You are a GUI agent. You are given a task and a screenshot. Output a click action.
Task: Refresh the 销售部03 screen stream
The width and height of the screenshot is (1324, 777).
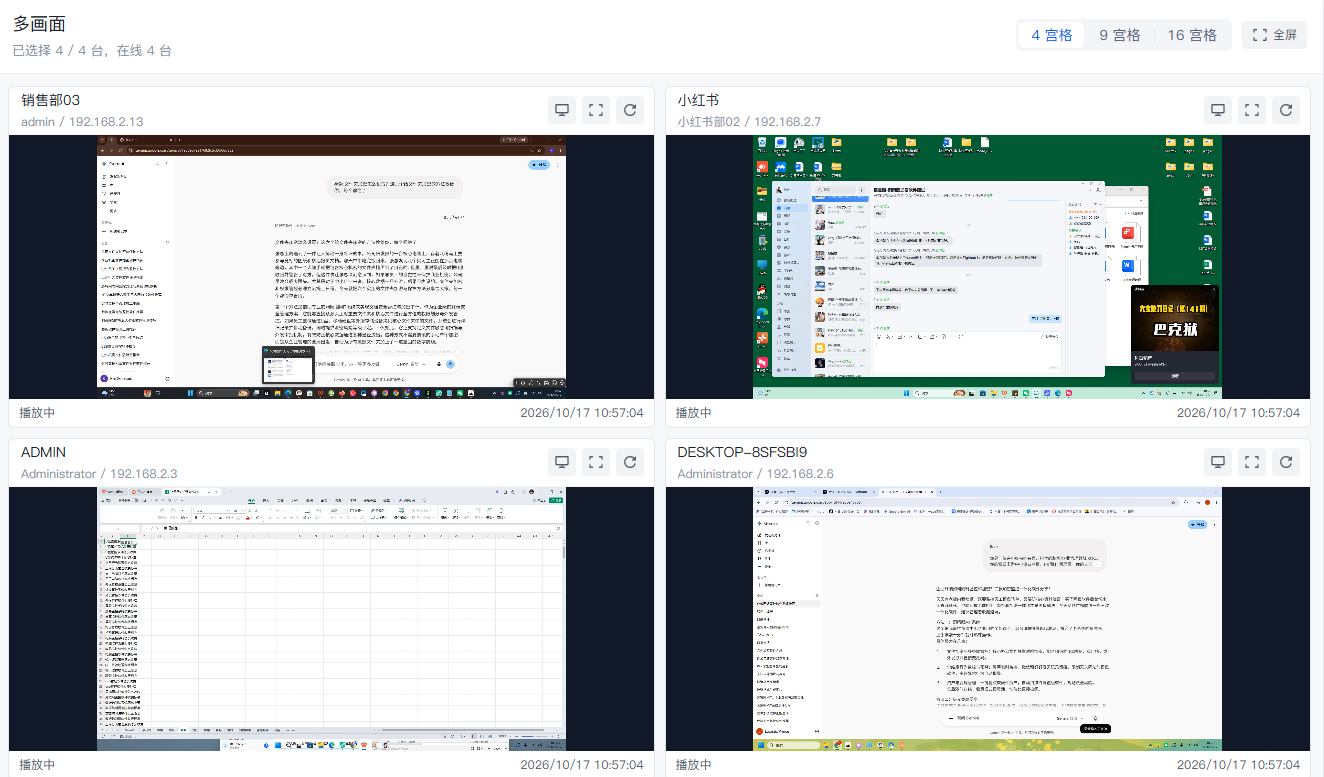click(630, 110)
